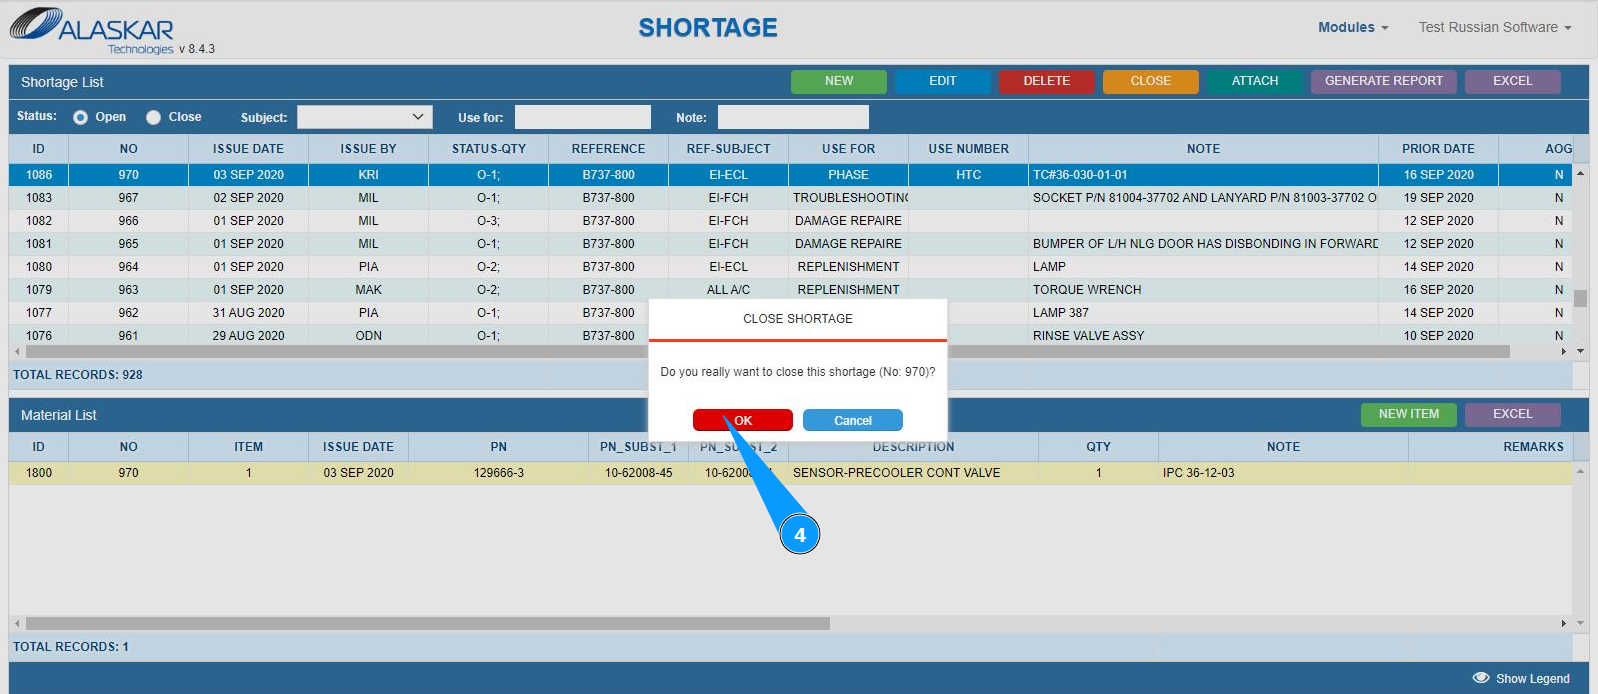Click Cancel in the Close Shortage dialog
The height and width of the screenshot is (694, 1598).
click(853, 420)
